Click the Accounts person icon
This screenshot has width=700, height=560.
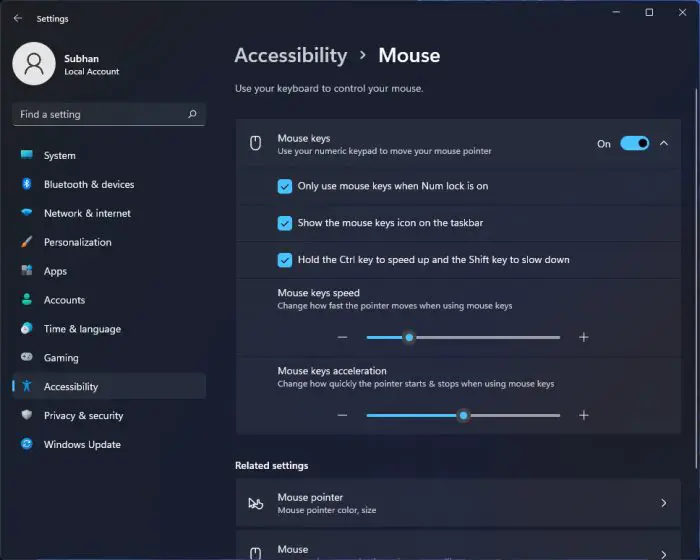[27, 299]
